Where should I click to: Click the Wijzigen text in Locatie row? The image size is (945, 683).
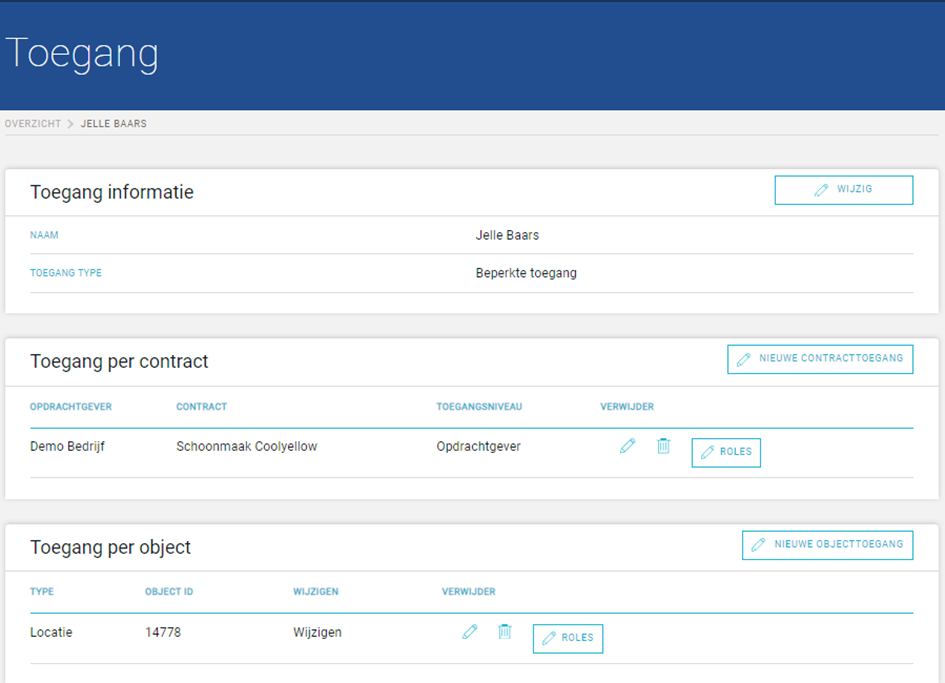[318, 632]
